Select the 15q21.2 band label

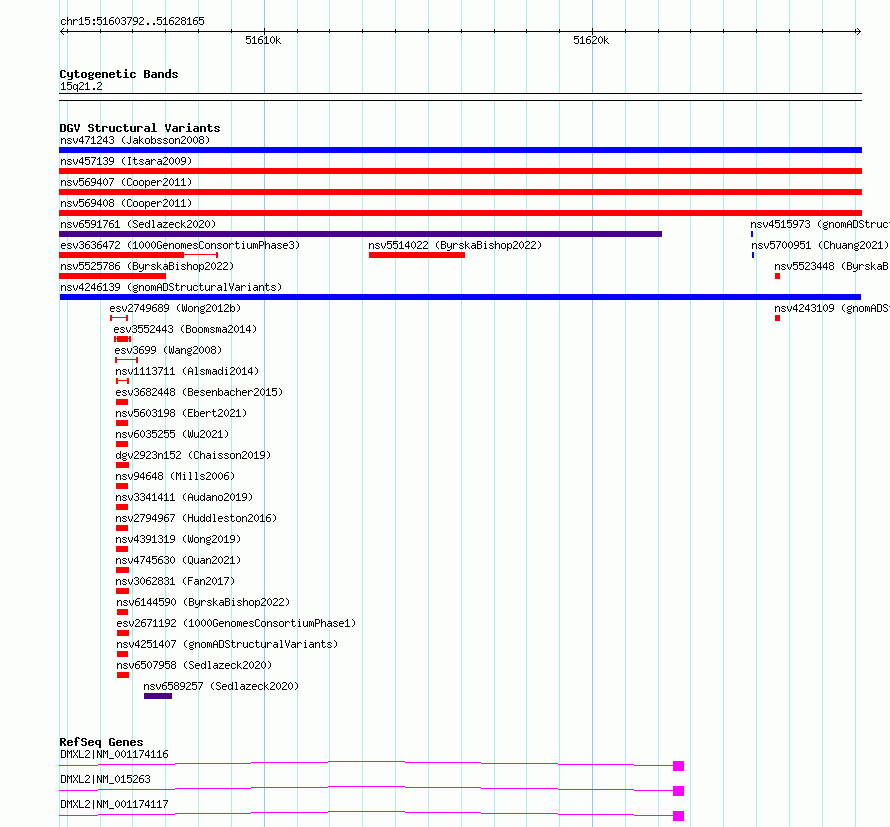click(81, 86)
